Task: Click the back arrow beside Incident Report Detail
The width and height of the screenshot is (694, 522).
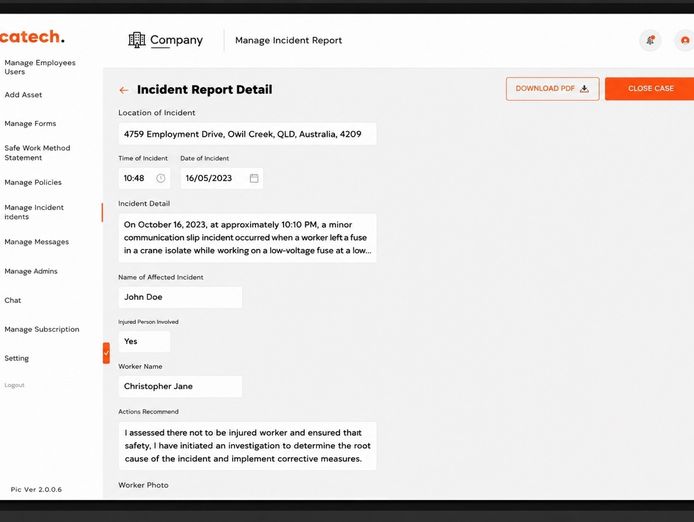Action: pyautogui.click(x=123, y=90)
